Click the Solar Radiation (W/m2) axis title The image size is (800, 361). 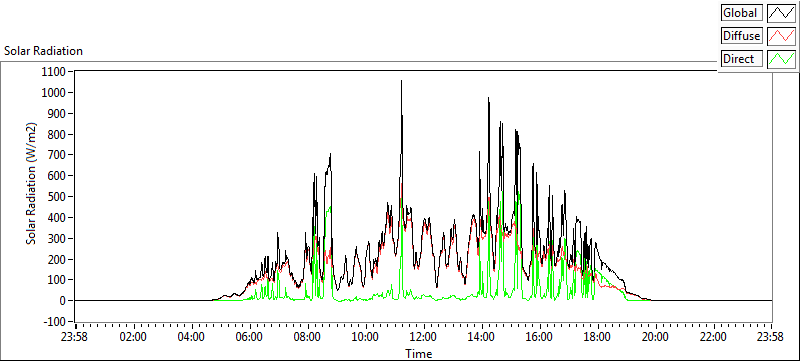tap(32, 184)
